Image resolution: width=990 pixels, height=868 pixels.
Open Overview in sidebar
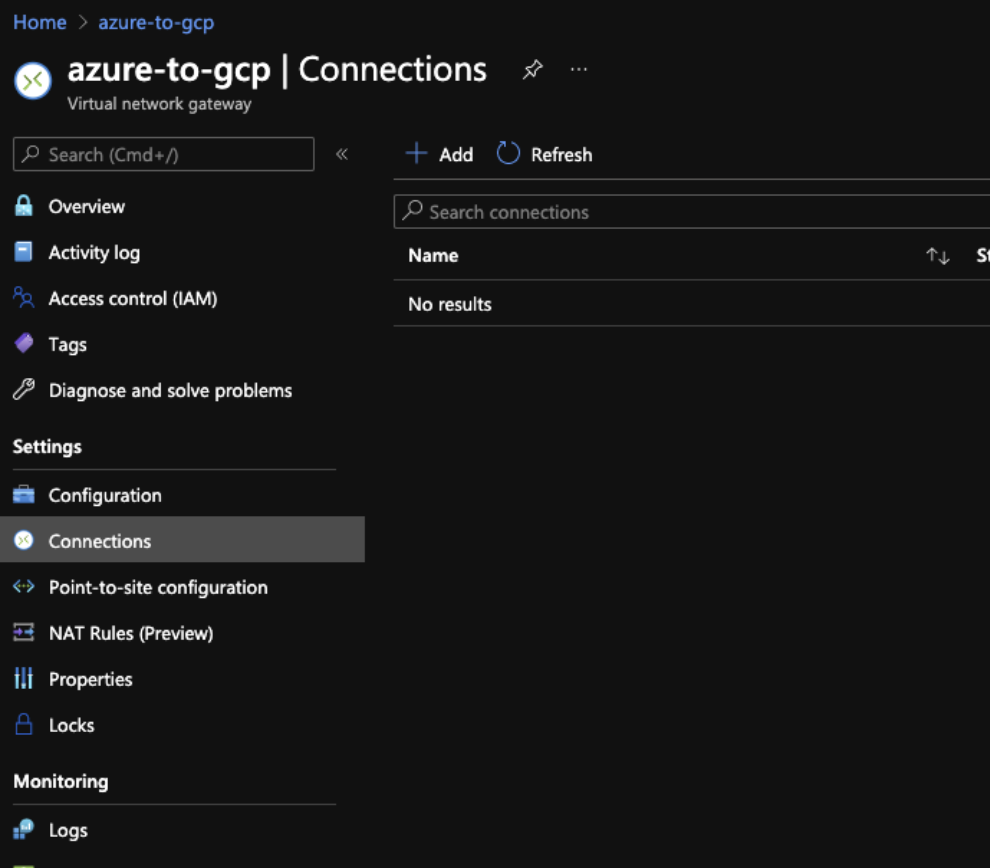point(86,207)
